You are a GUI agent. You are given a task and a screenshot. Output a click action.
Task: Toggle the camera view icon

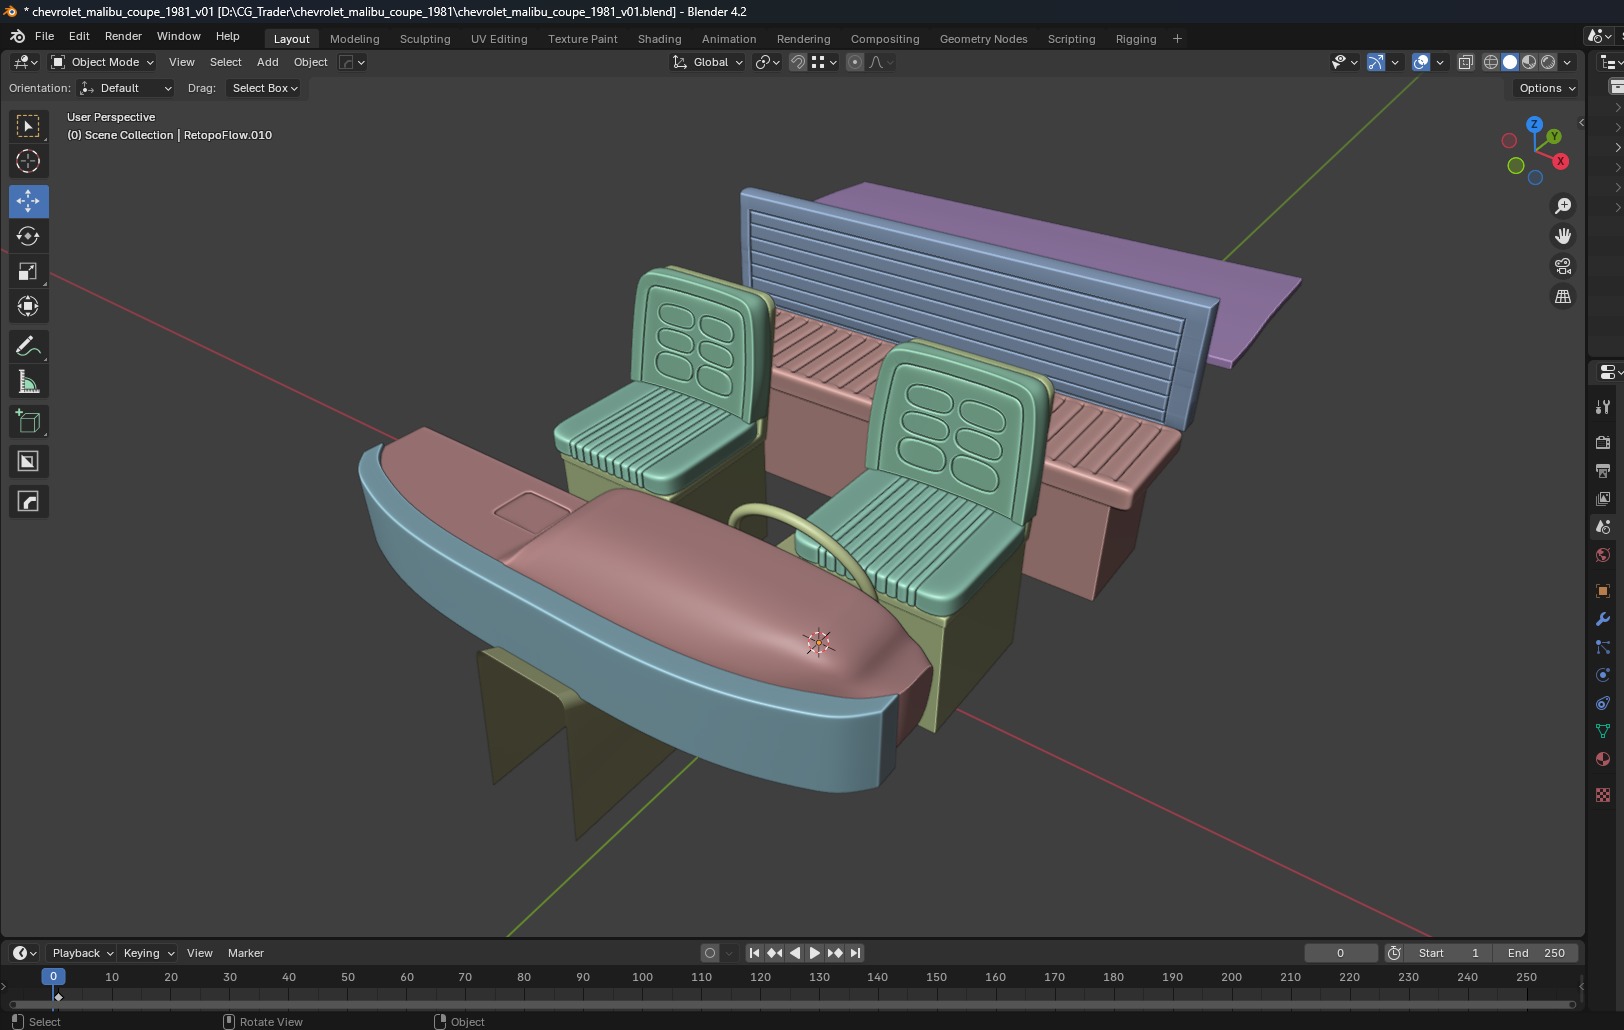point(1562,267)
